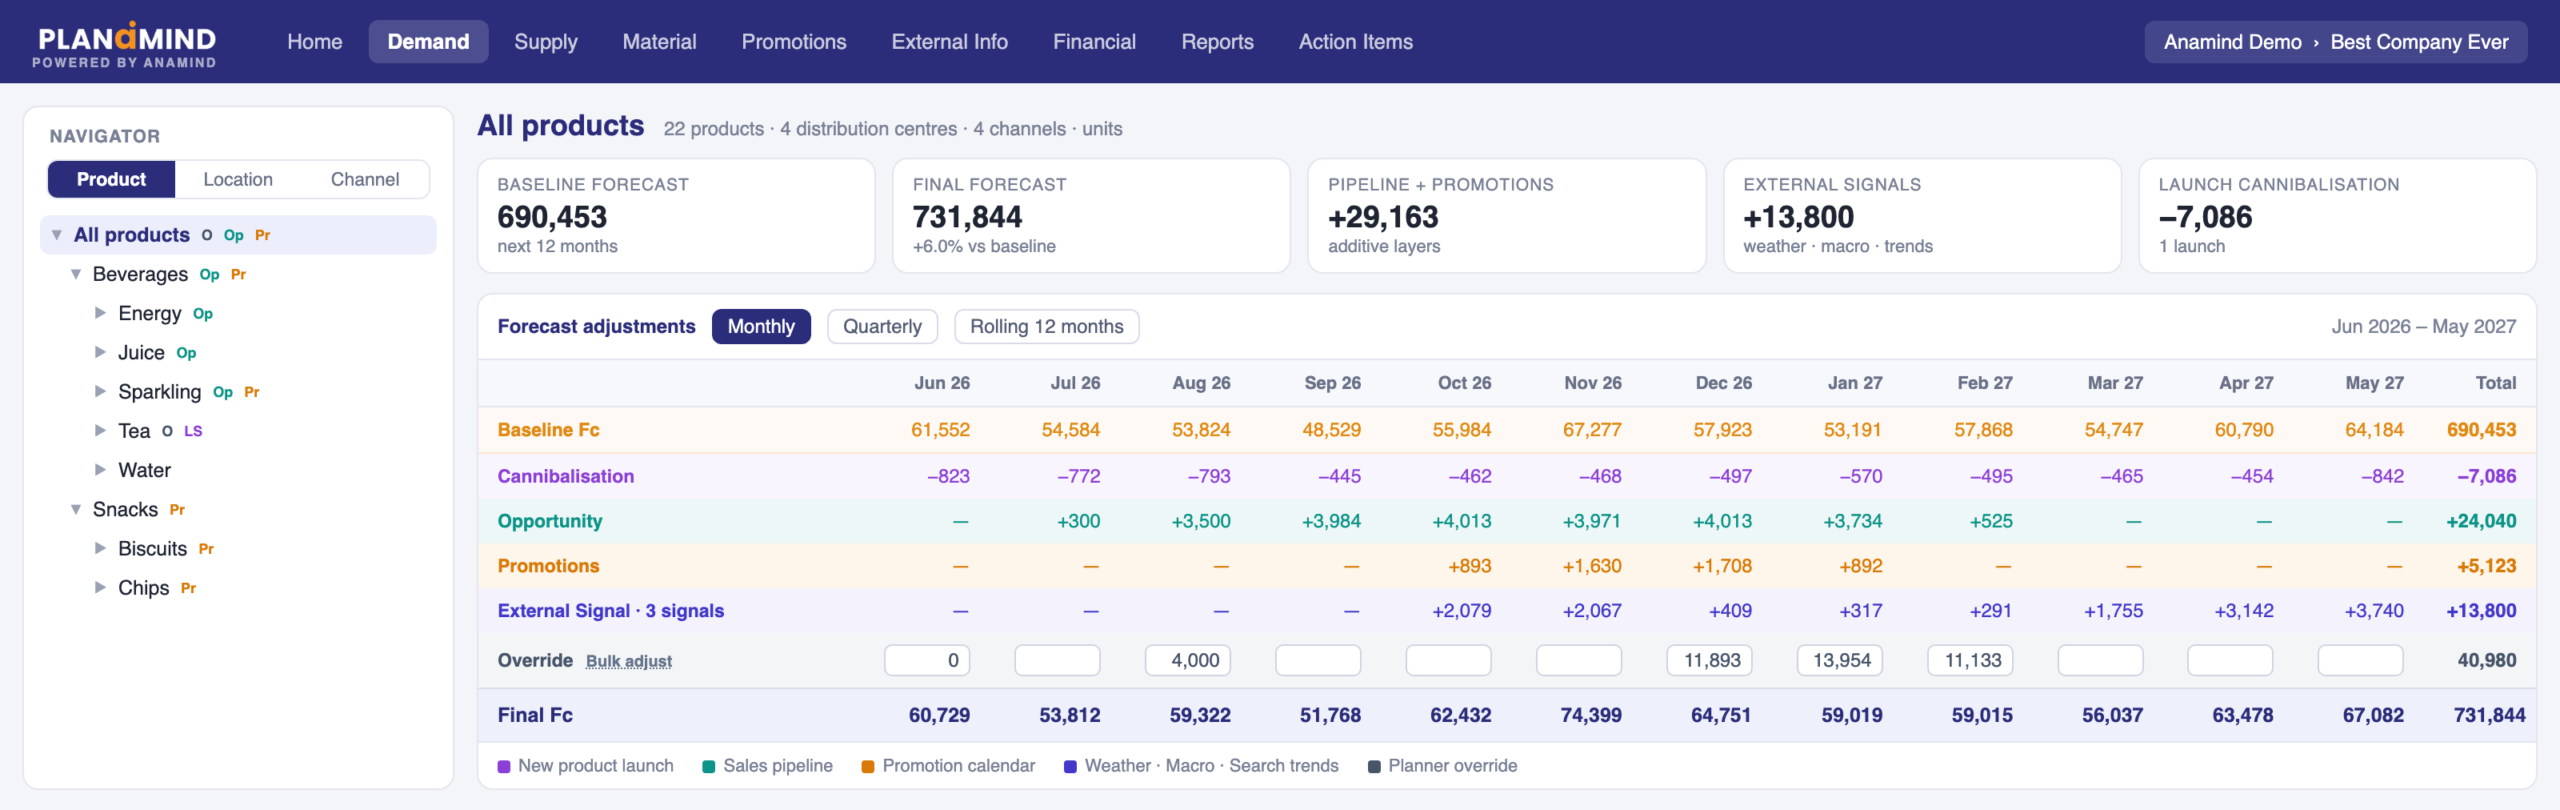2560x810 pixels.
Task: Expand the Sparkling node arrow
Action: (100, 391)
